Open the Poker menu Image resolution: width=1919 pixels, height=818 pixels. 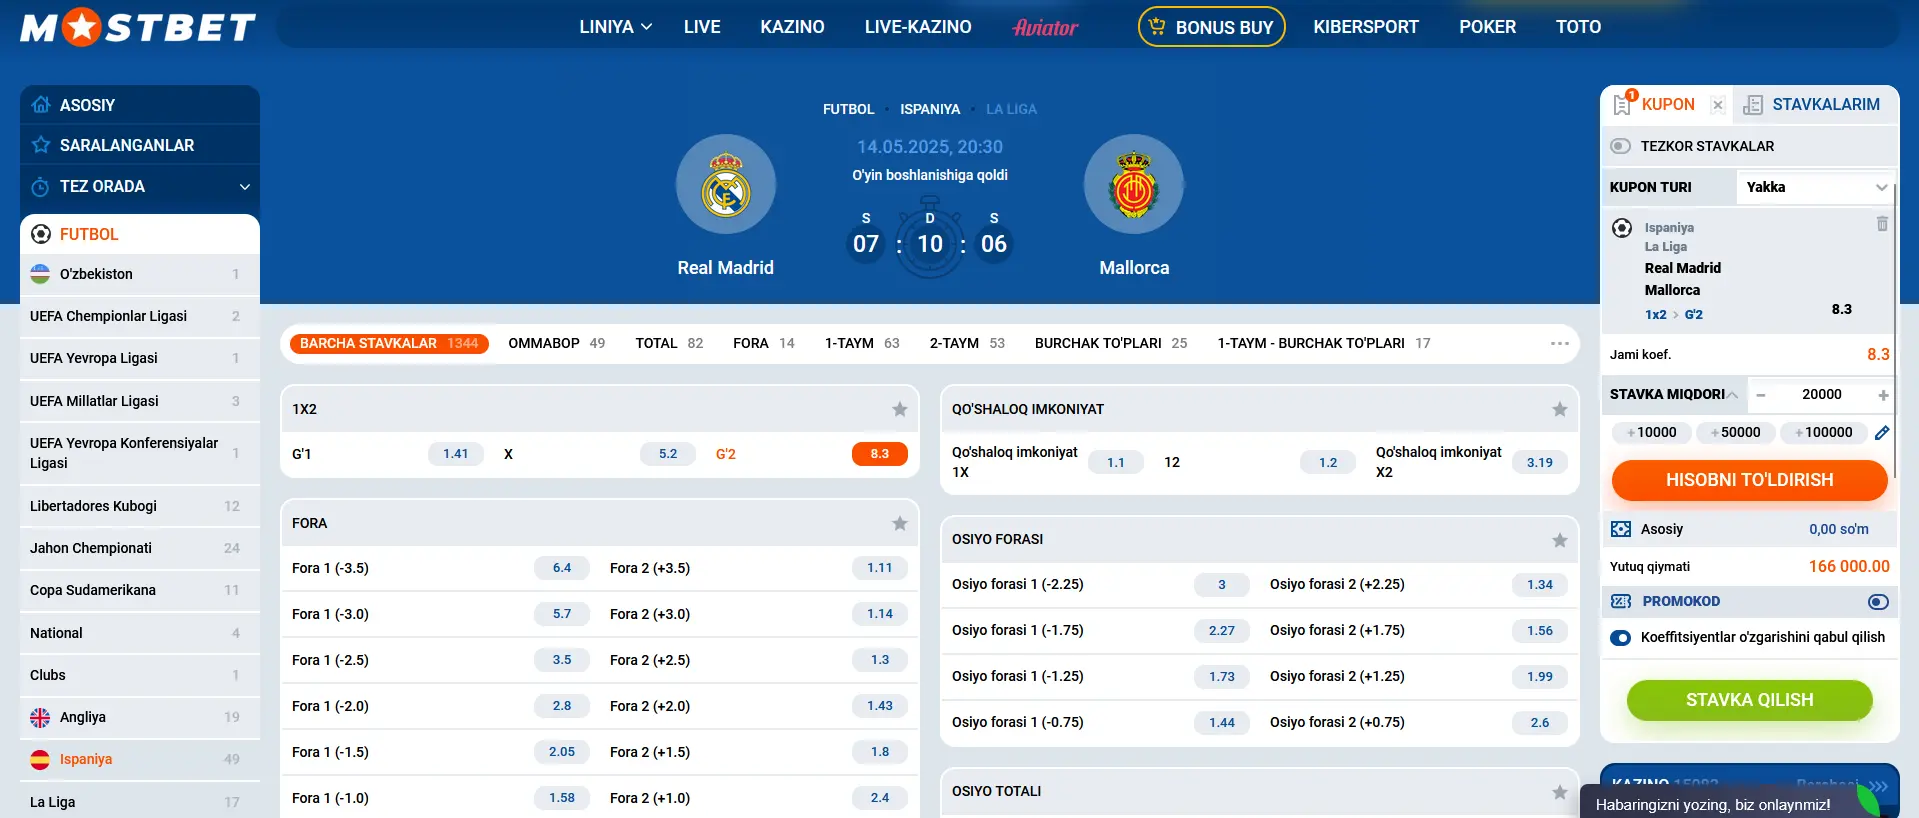pyautogui.click(x=1487, y=27)
